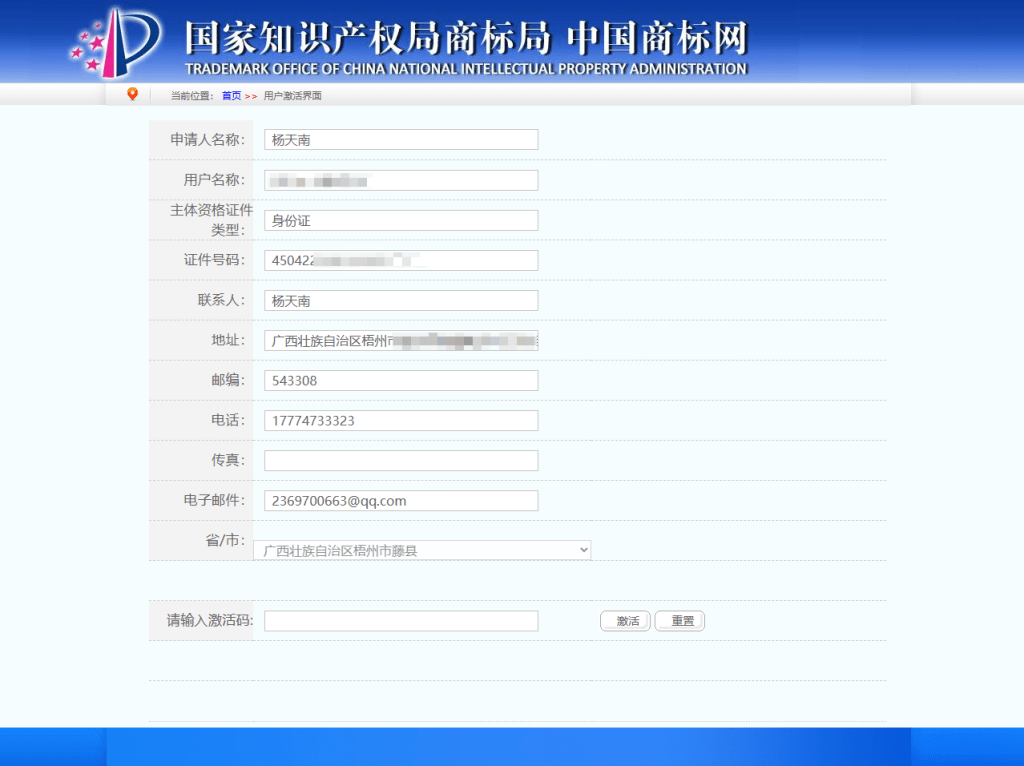Click the 请输入激活码 input field
The image size is (1024, 766).
click(x=401, y=621)
